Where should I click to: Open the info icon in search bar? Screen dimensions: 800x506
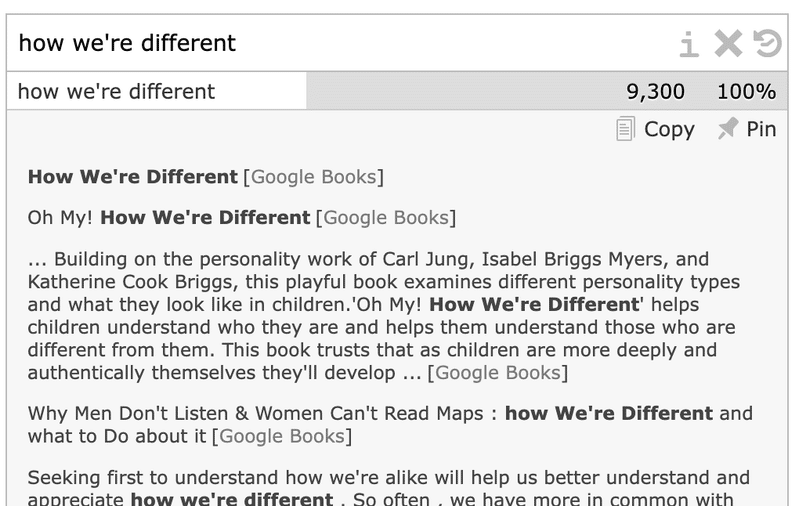coord(689,43)
